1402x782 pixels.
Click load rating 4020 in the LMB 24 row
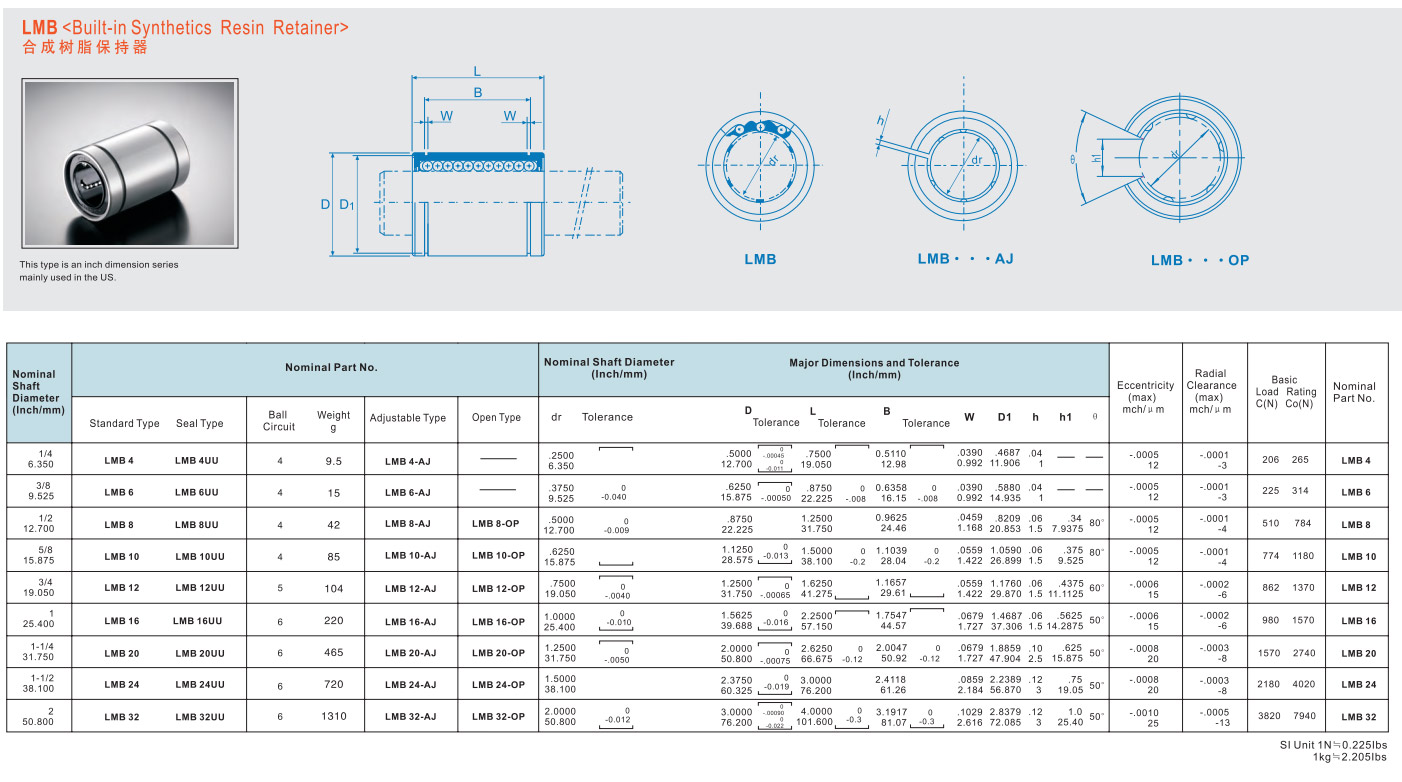[x=1303, y=685]
